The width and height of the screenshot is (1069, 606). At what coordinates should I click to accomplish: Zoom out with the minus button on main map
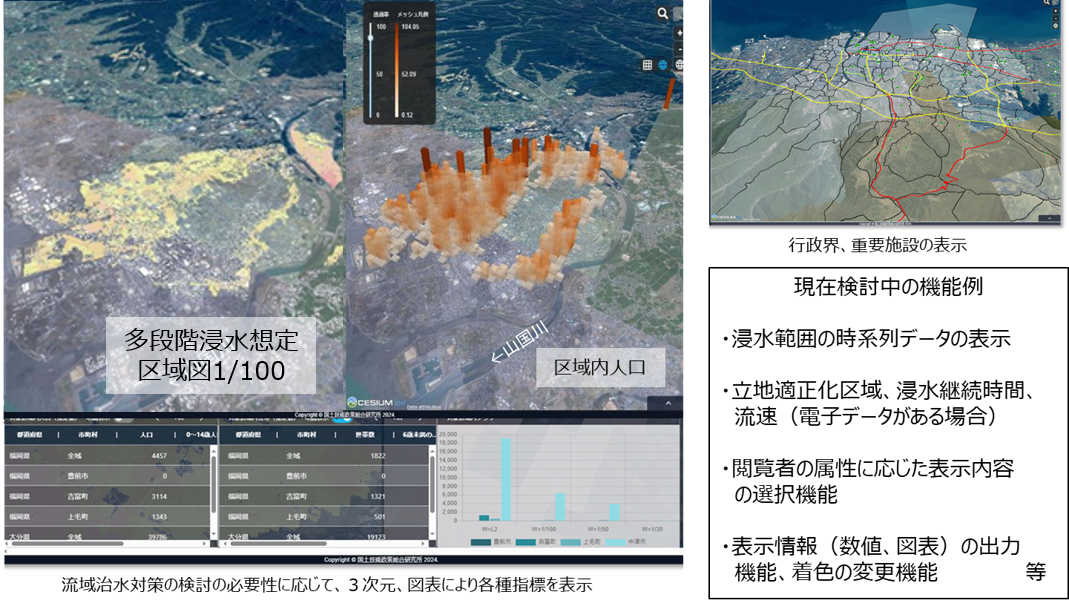(679, 48)
